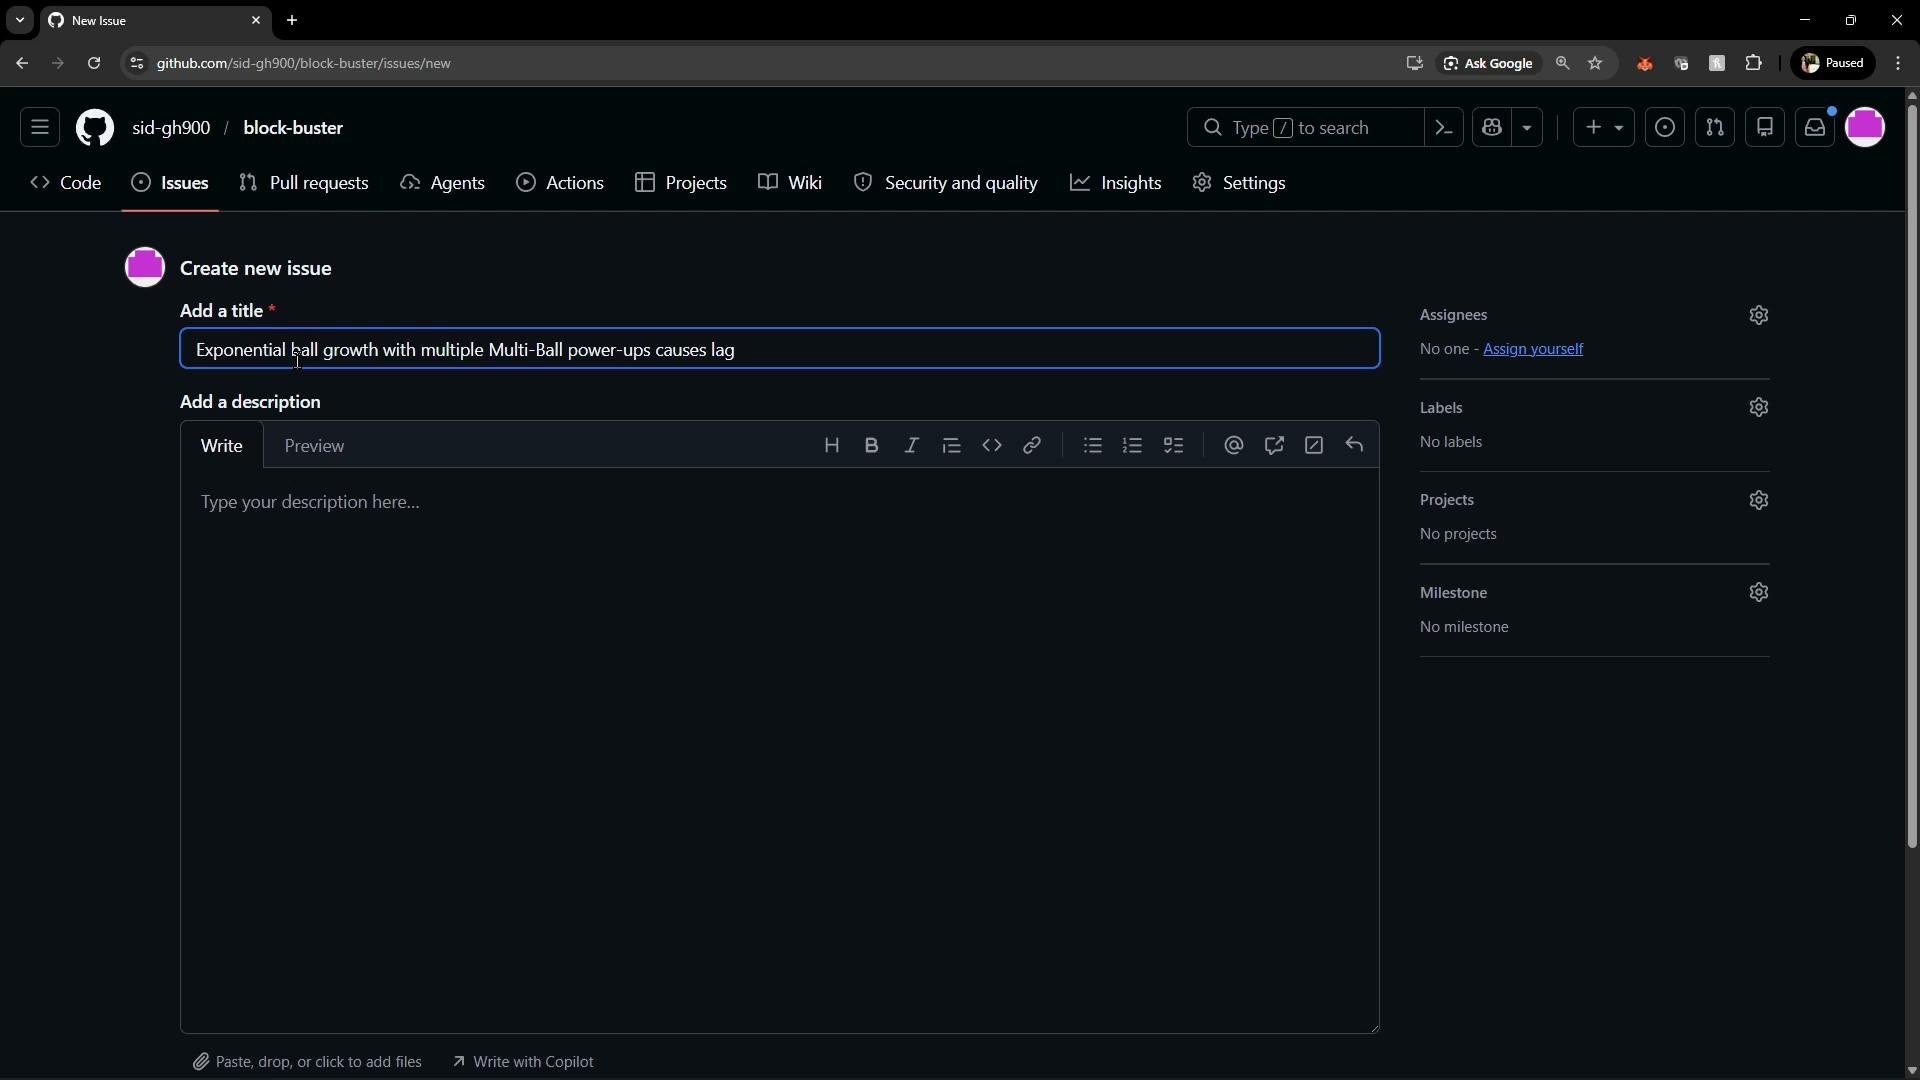Image resolution: width=1920 pixels, height=1080 pixels.
Task: Open repository Settings tab
Action: pos(1239,183)
